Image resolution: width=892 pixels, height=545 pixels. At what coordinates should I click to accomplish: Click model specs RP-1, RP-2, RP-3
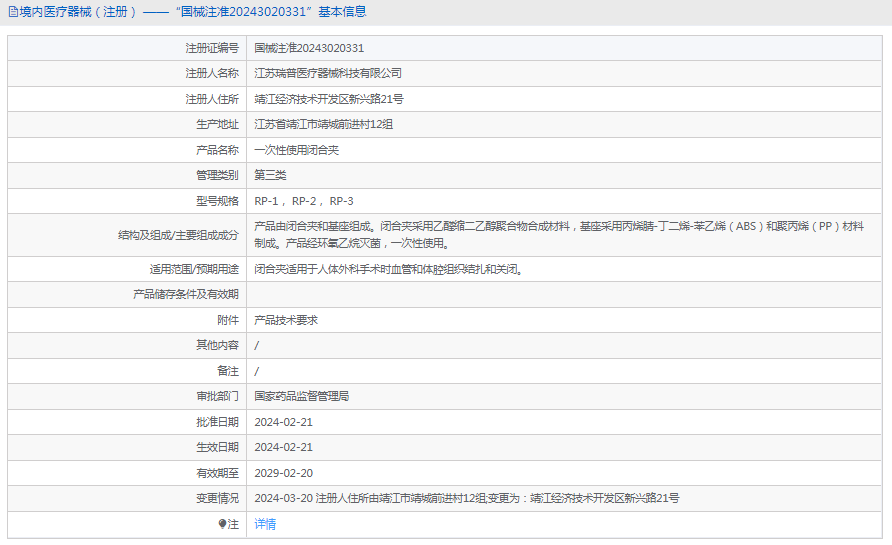pos(304,201)
